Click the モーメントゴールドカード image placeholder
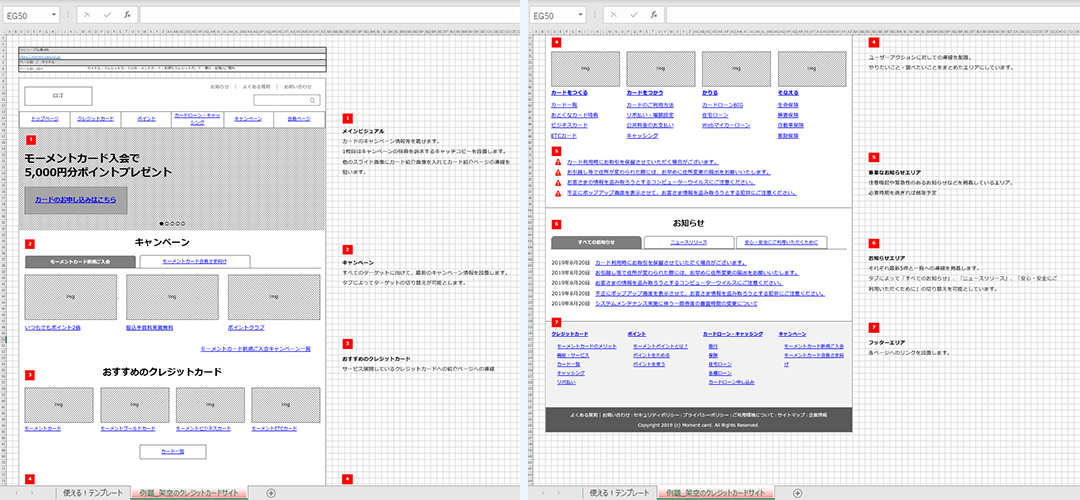Viewport: 1080px width, 500px height. (133, 404)
